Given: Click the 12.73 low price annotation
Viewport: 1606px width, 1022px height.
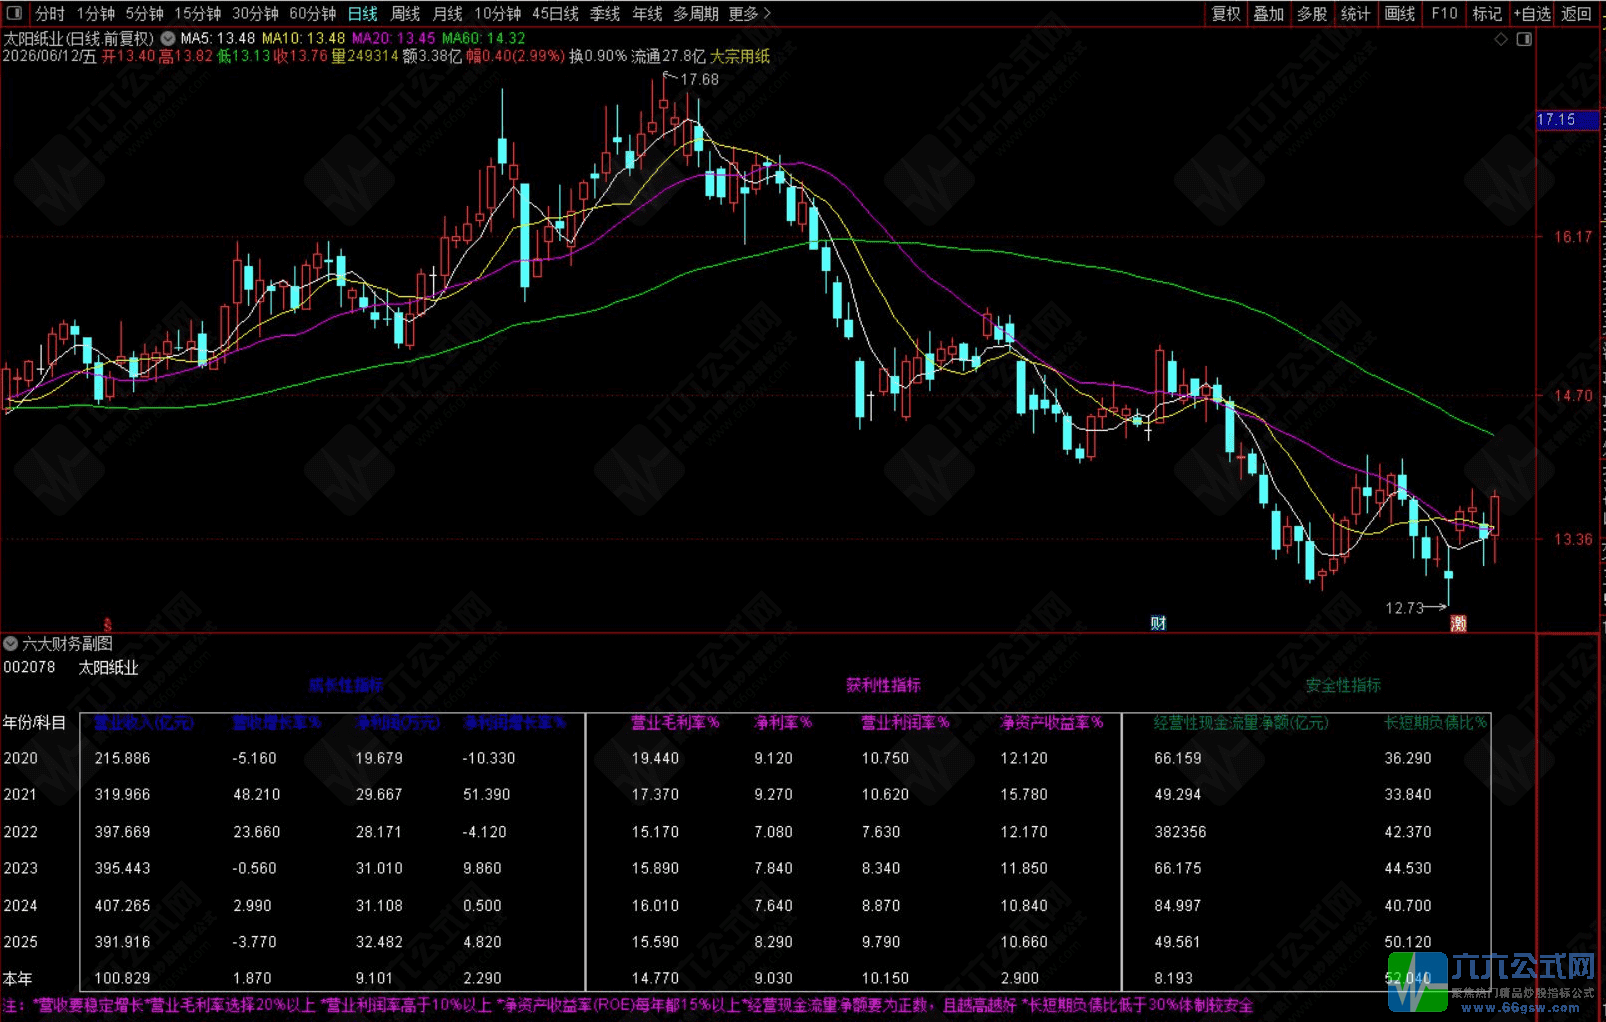Looking at the screenshot, I should point(1404,607).
